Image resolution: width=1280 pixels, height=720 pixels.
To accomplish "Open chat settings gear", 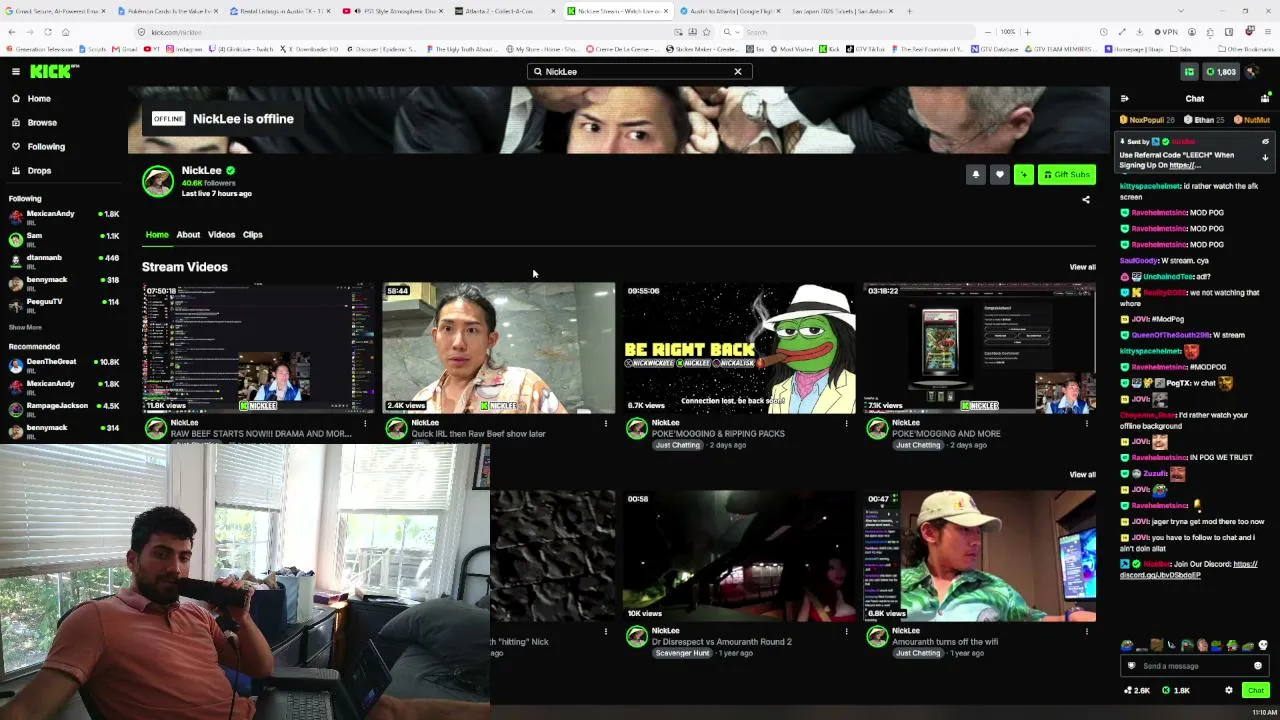I will [1229, 690].
